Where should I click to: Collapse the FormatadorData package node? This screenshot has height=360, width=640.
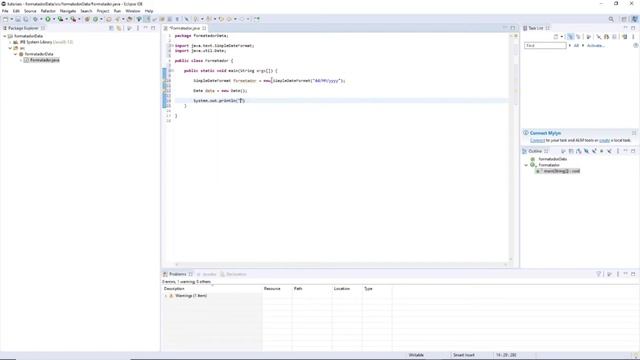point(16,54)
